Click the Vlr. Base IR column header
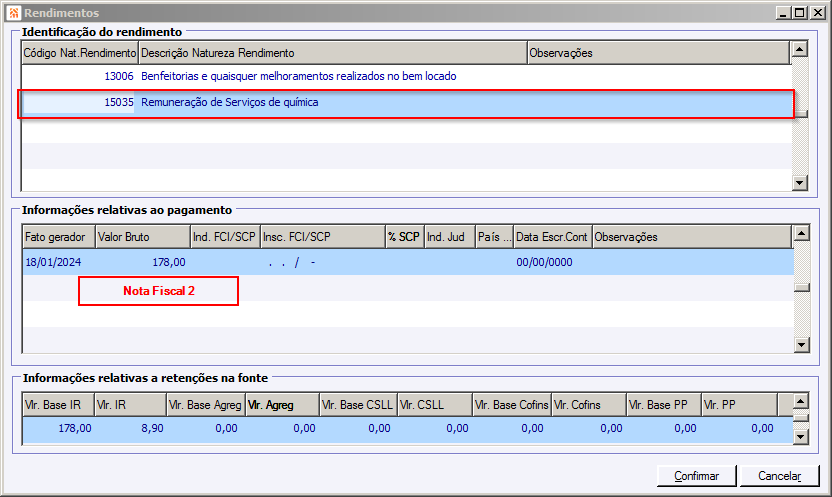 58,405
